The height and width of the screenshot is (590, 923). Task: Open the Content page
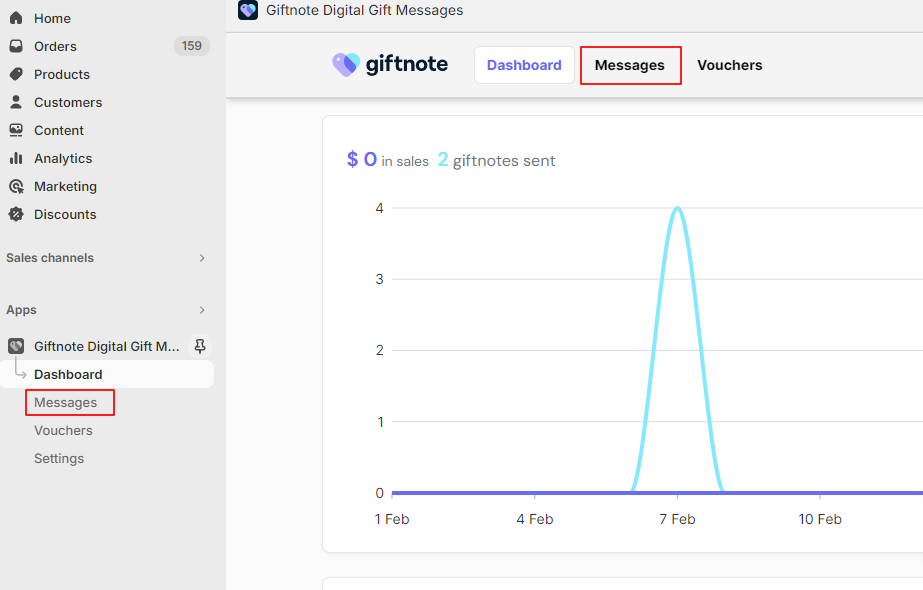pyautogui.click(x=59, y=130)
